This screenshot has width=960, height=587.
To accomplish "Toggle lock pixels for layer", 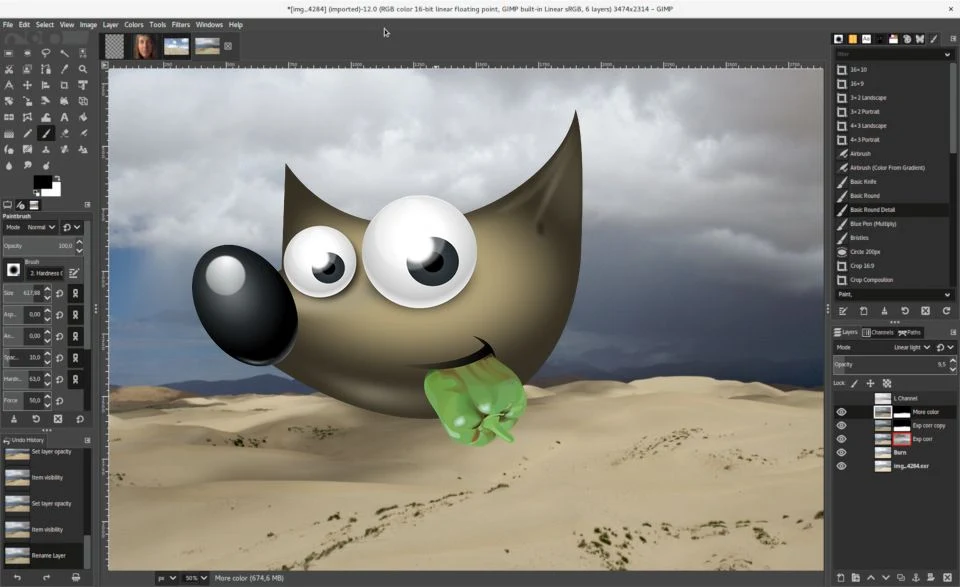I will (x=855, y=383).
